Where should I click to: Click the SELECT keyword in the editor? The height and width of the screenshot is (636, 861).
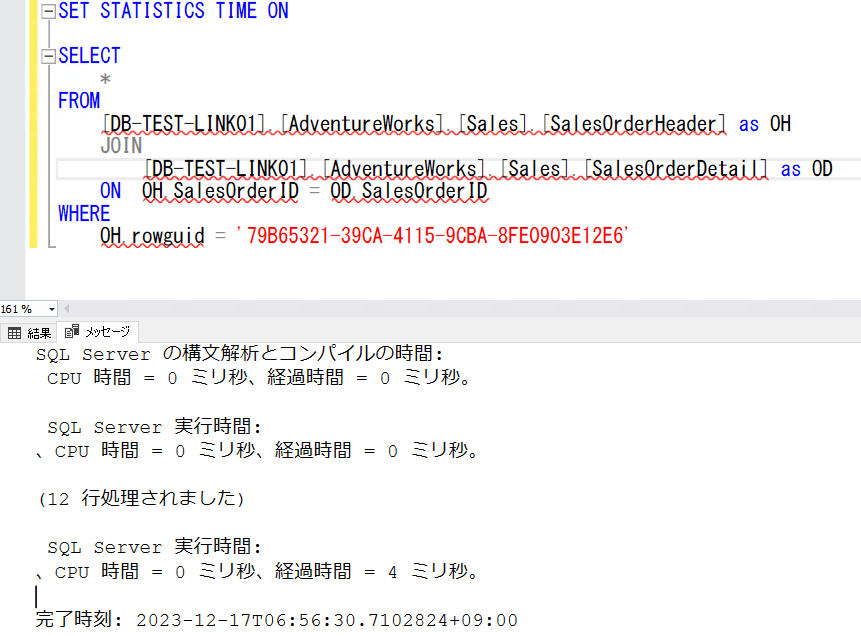88,56
